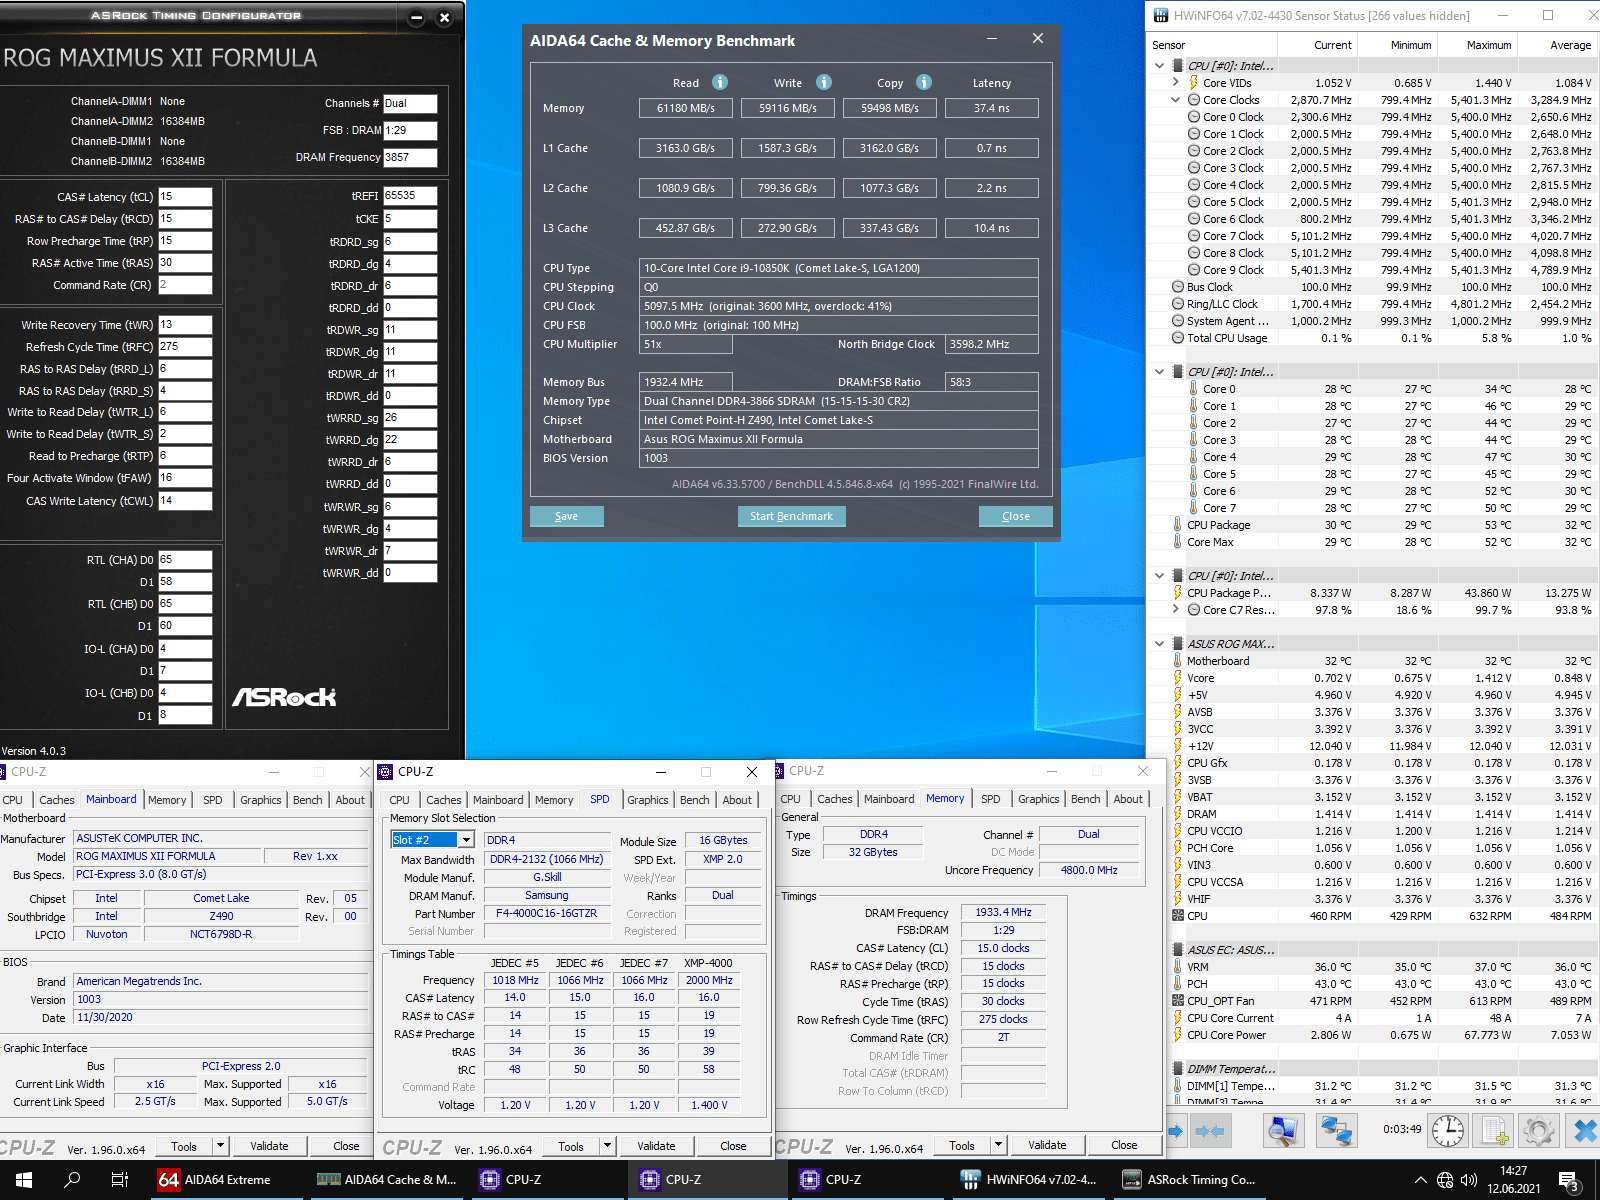1600x1200 pixels.
Task: Open HWiNFO remote network monitors icon
Action: 1335,1131
